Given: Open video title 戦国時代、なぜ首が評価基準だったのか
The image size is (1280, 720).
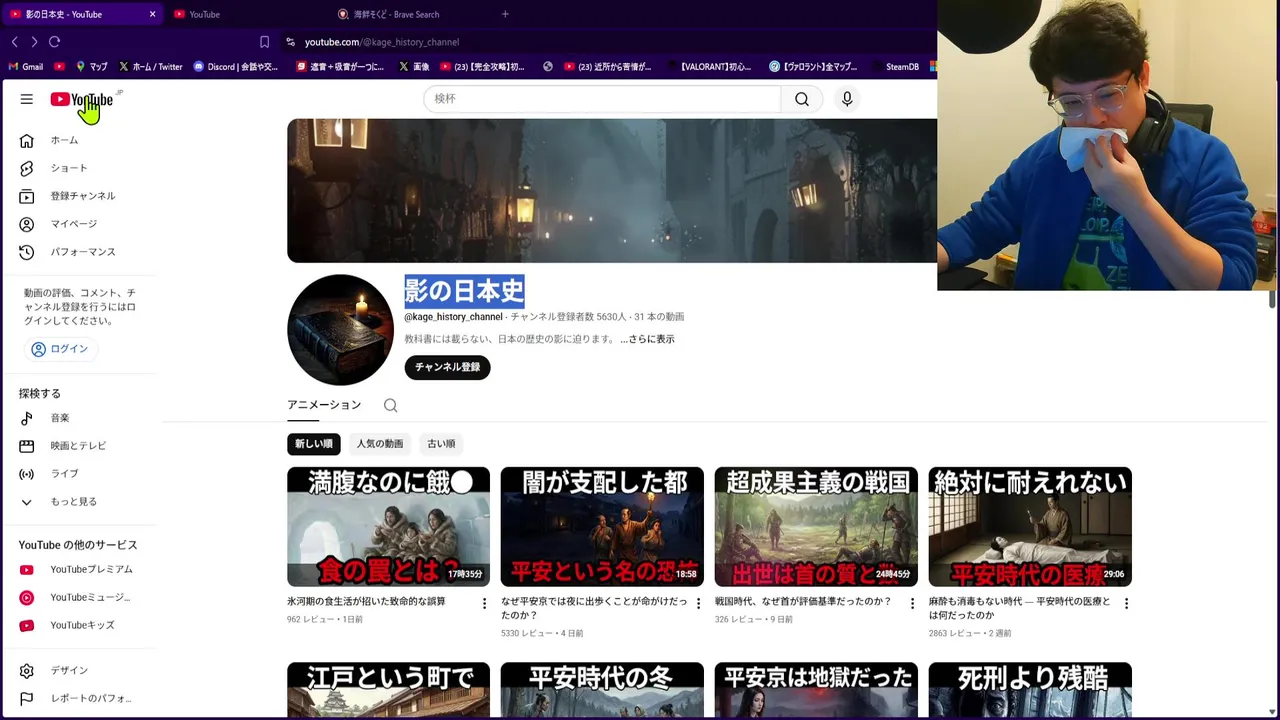Looking at the screenshot, I should click(803, 602).
